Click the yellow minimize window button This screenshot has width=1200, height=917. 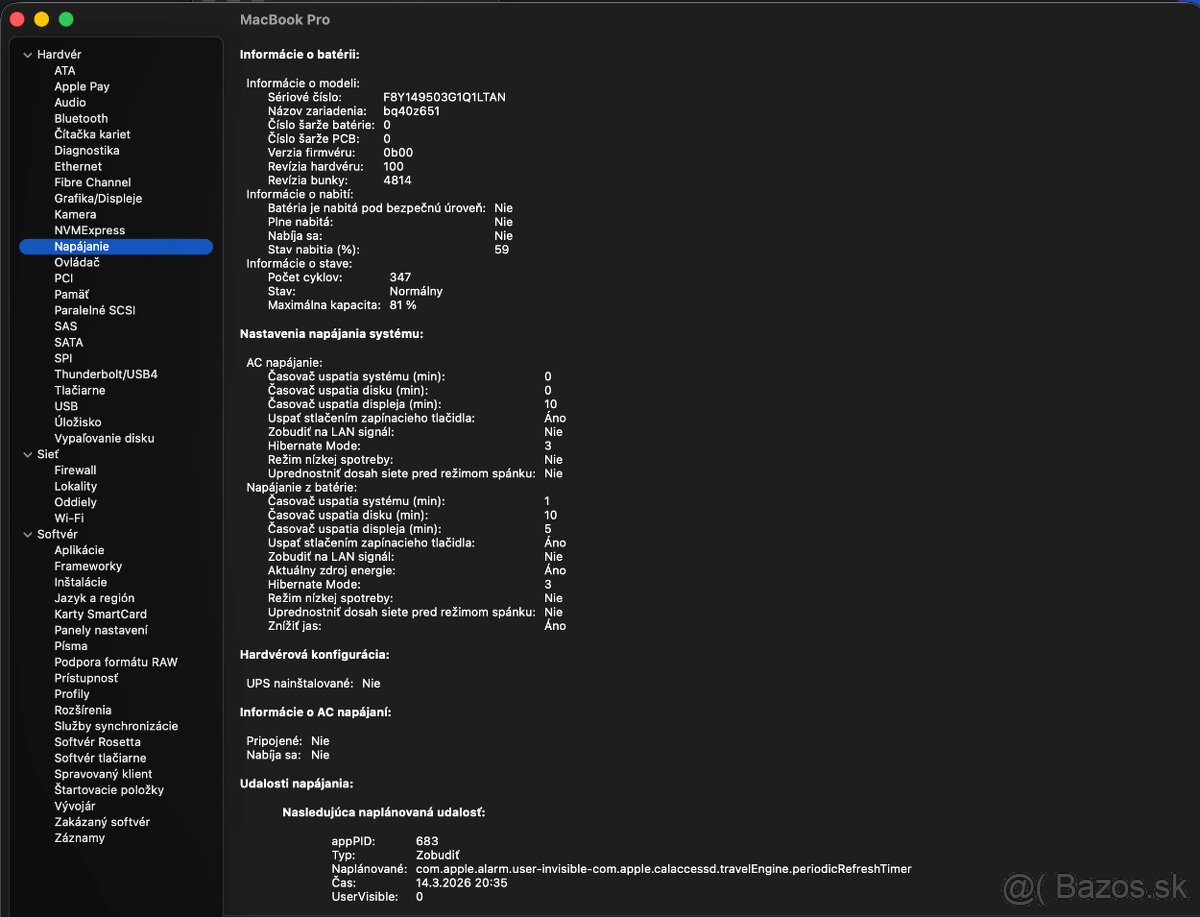(x=41, y=19)
